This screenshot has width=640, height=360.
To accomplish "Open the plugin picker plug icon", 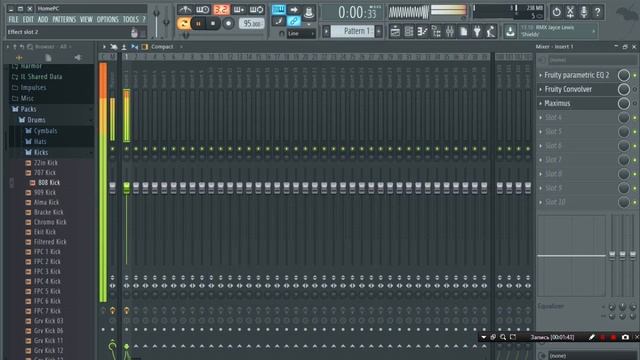I will (x=477, y=31).
